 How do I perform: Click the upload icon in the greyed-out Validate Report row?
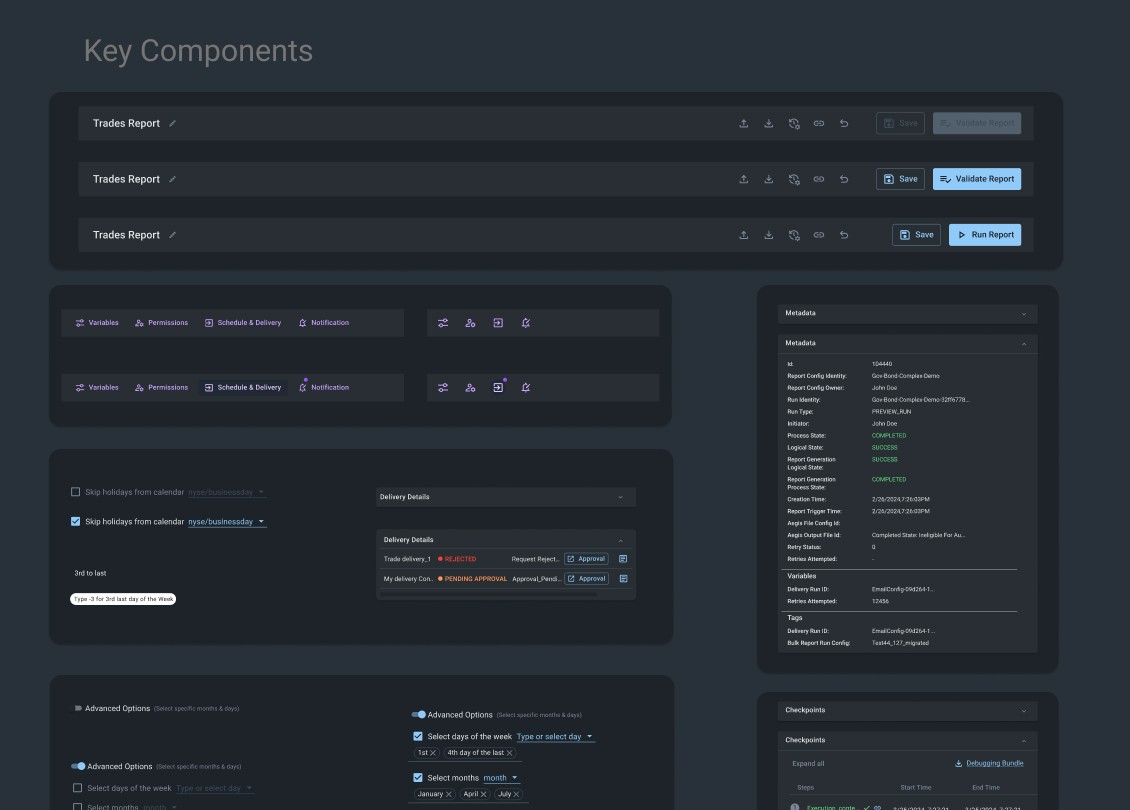[x=744, y=123]
